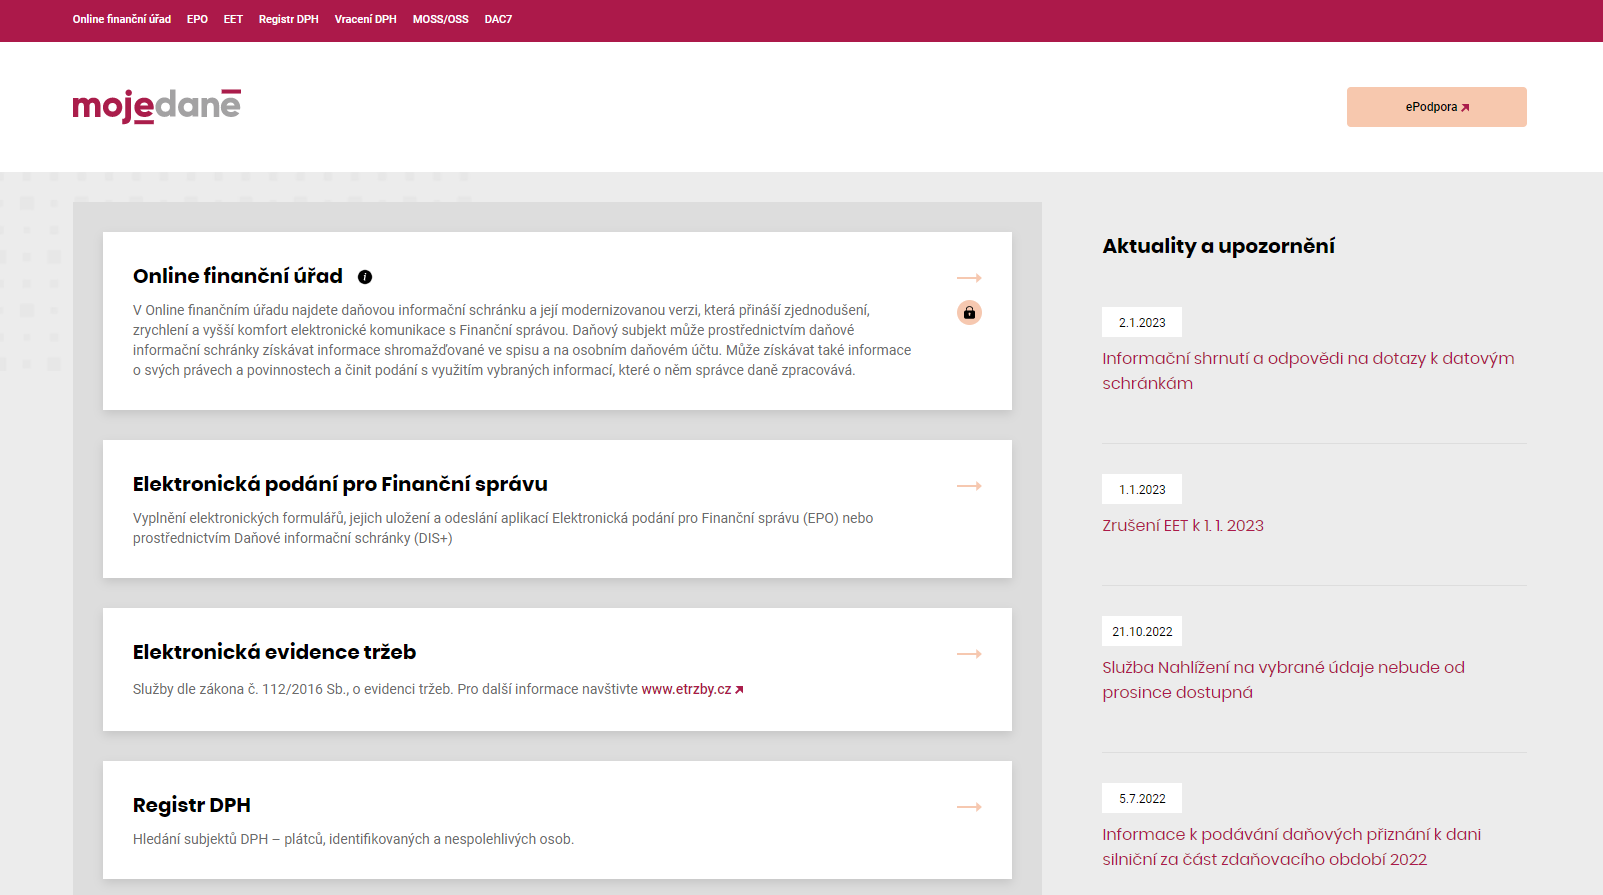This screenshot has width=1603, height=895.
Task: Click the arrow in Registr DPH card
Action: (969, 807)
